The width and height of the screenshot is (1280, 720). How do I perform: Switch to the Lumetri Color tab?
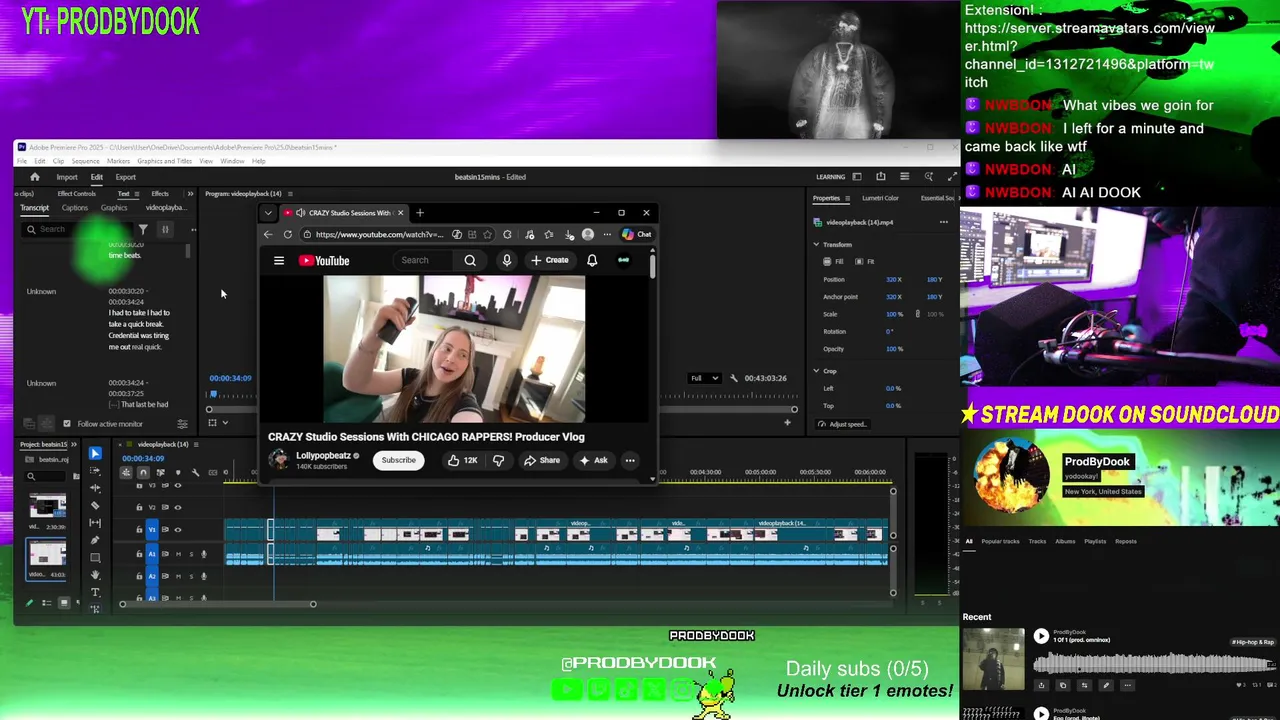(880, 198)
